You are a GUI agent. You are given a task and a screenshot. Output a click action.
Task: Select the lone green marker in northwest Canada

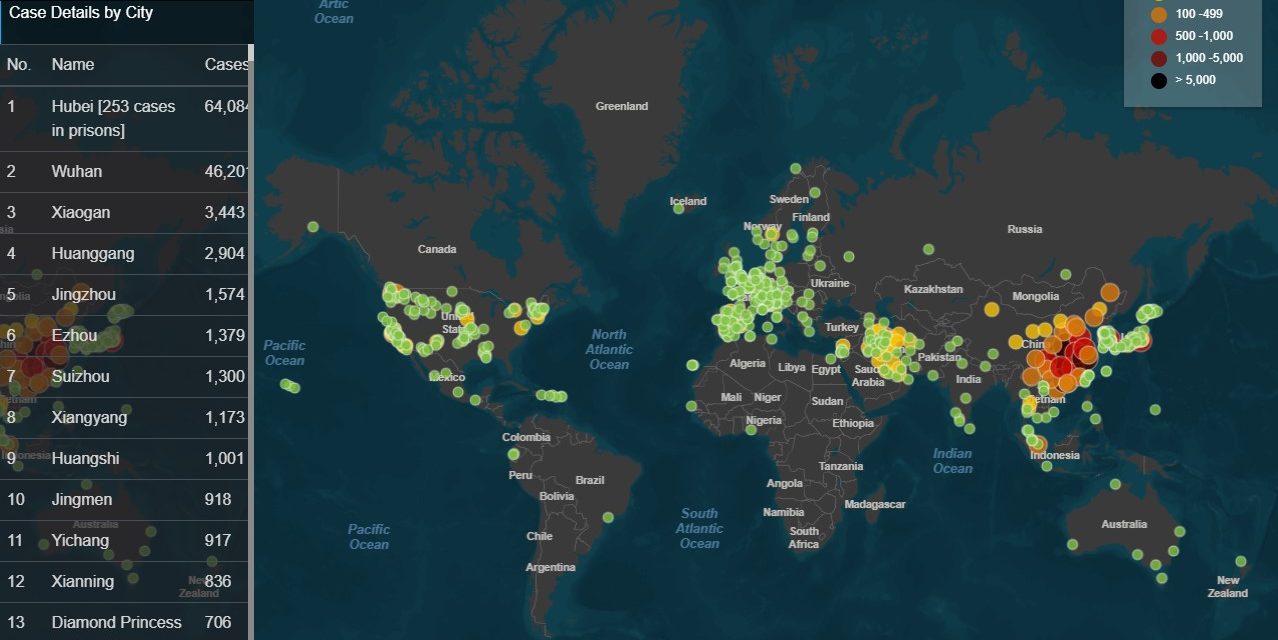[313, 227]
